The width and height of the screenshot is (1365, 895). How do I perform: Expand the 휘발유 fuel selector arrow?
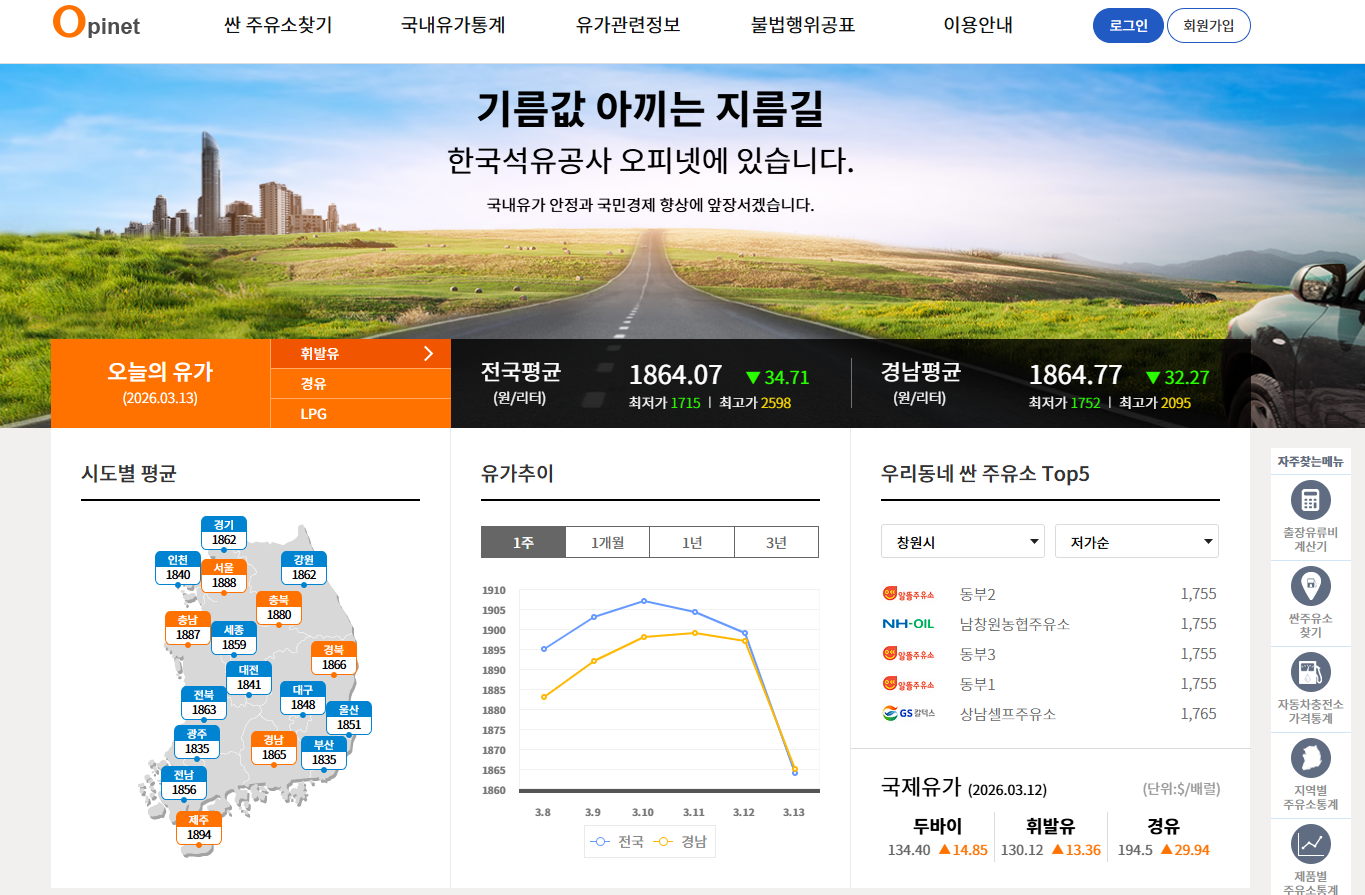(428, 354)
